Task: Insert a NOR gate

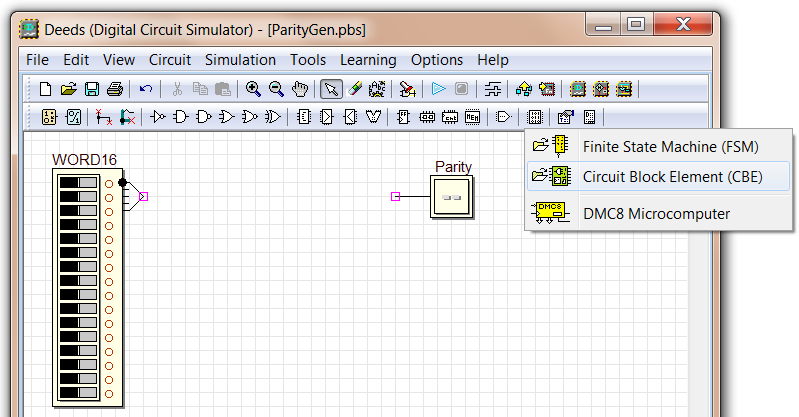Action: coord(250,117)
